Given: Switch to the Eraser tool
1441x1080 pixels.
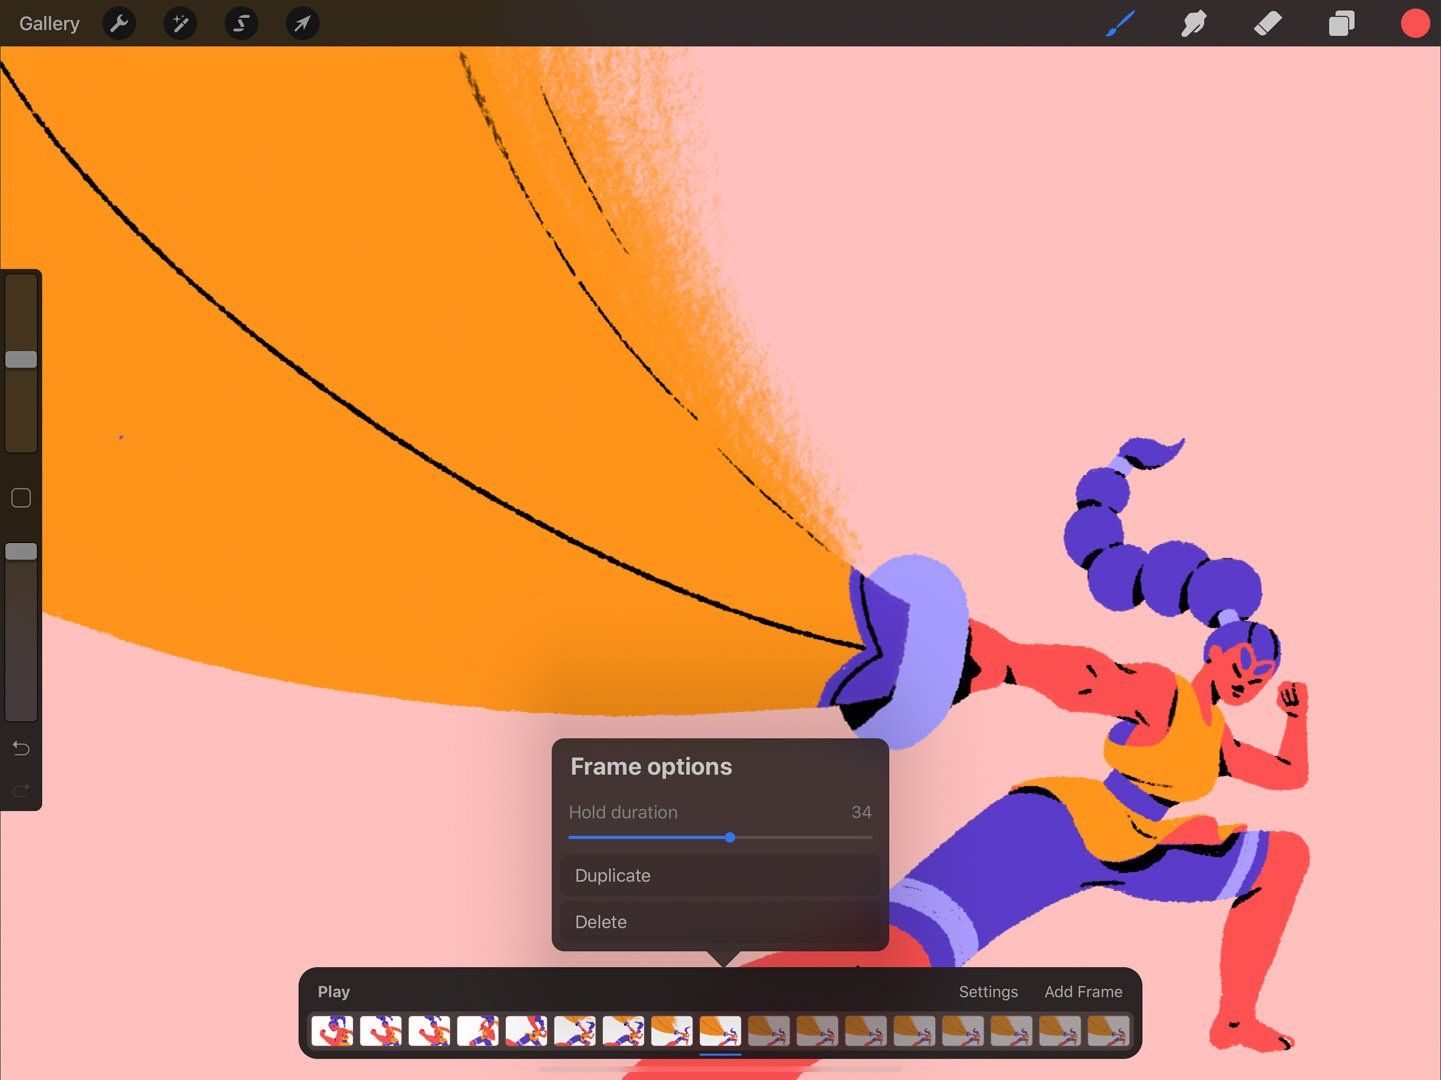Looking at the screenshot, I should coord(1267,23).
